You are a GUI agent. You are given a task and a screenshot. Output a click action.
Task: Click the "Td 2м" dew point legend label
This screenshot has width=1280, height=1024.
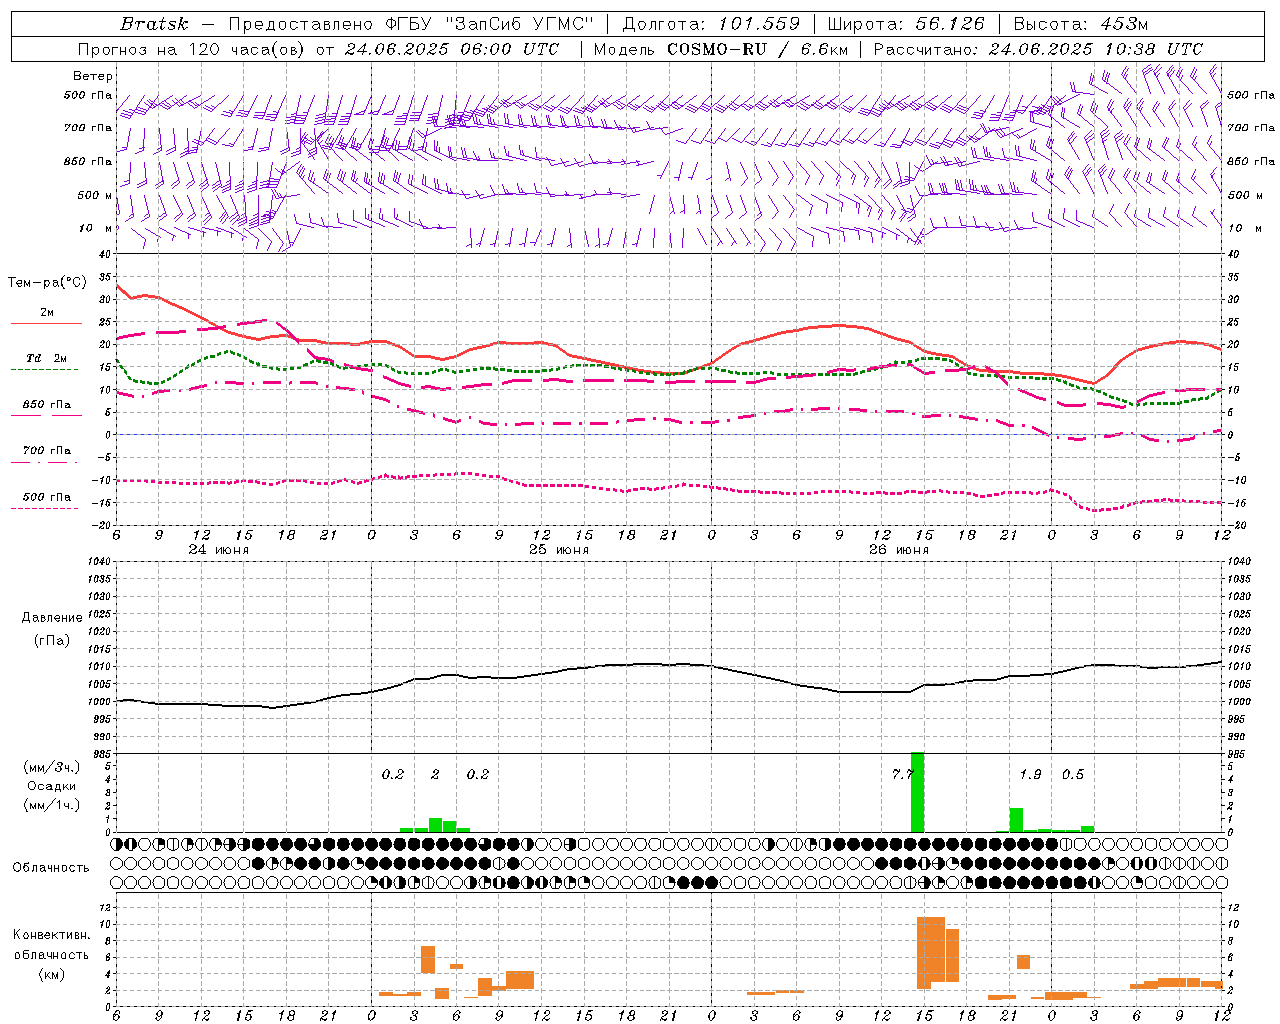pyautogui.click(x=47, y=358)
